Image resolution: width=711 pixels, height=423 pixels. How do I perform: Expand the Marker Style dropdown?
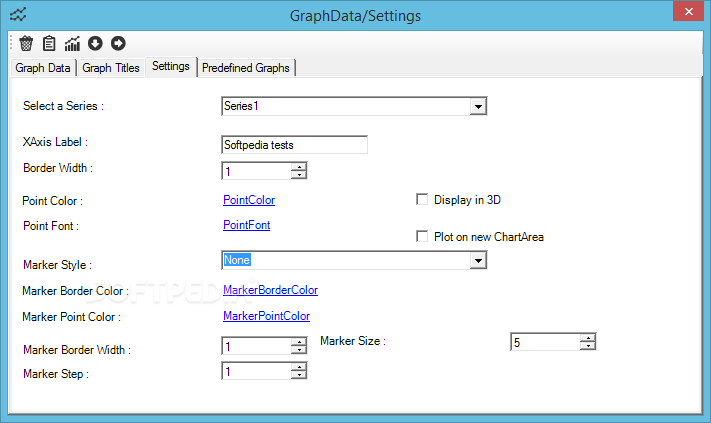click(478, 261)
